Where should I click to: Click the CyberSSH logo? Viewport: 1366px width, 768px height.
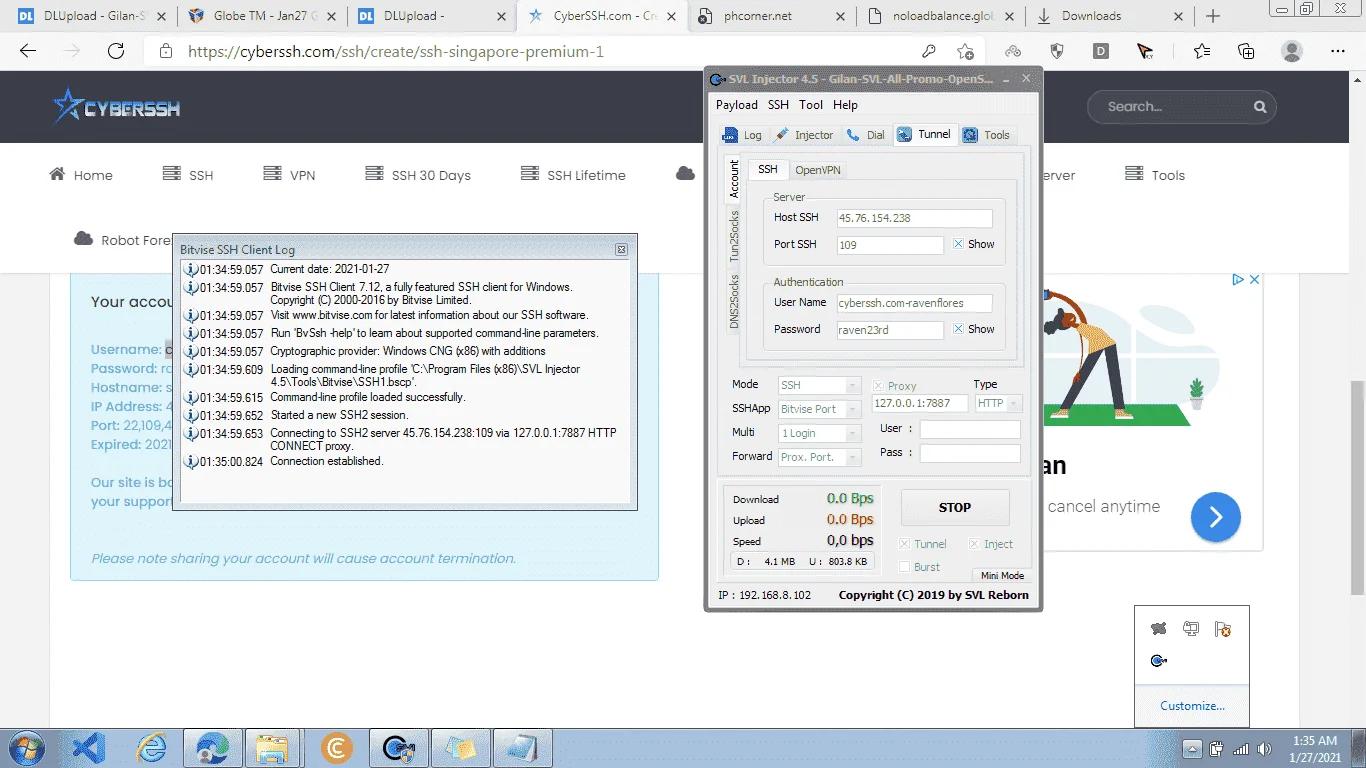tap(117, 107)
